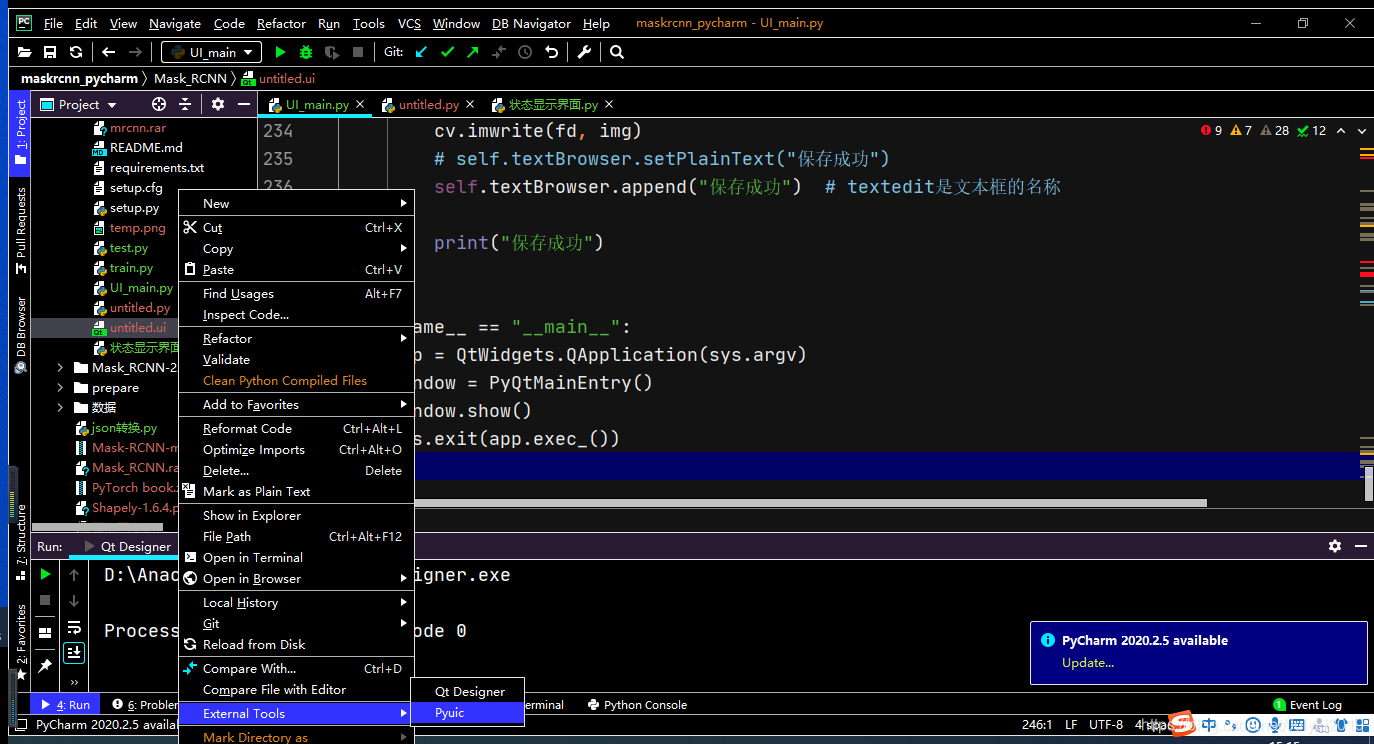Close the UI_main.py editor tab
This screenshot has height=744, width=1374.
[x=360, y=104]
